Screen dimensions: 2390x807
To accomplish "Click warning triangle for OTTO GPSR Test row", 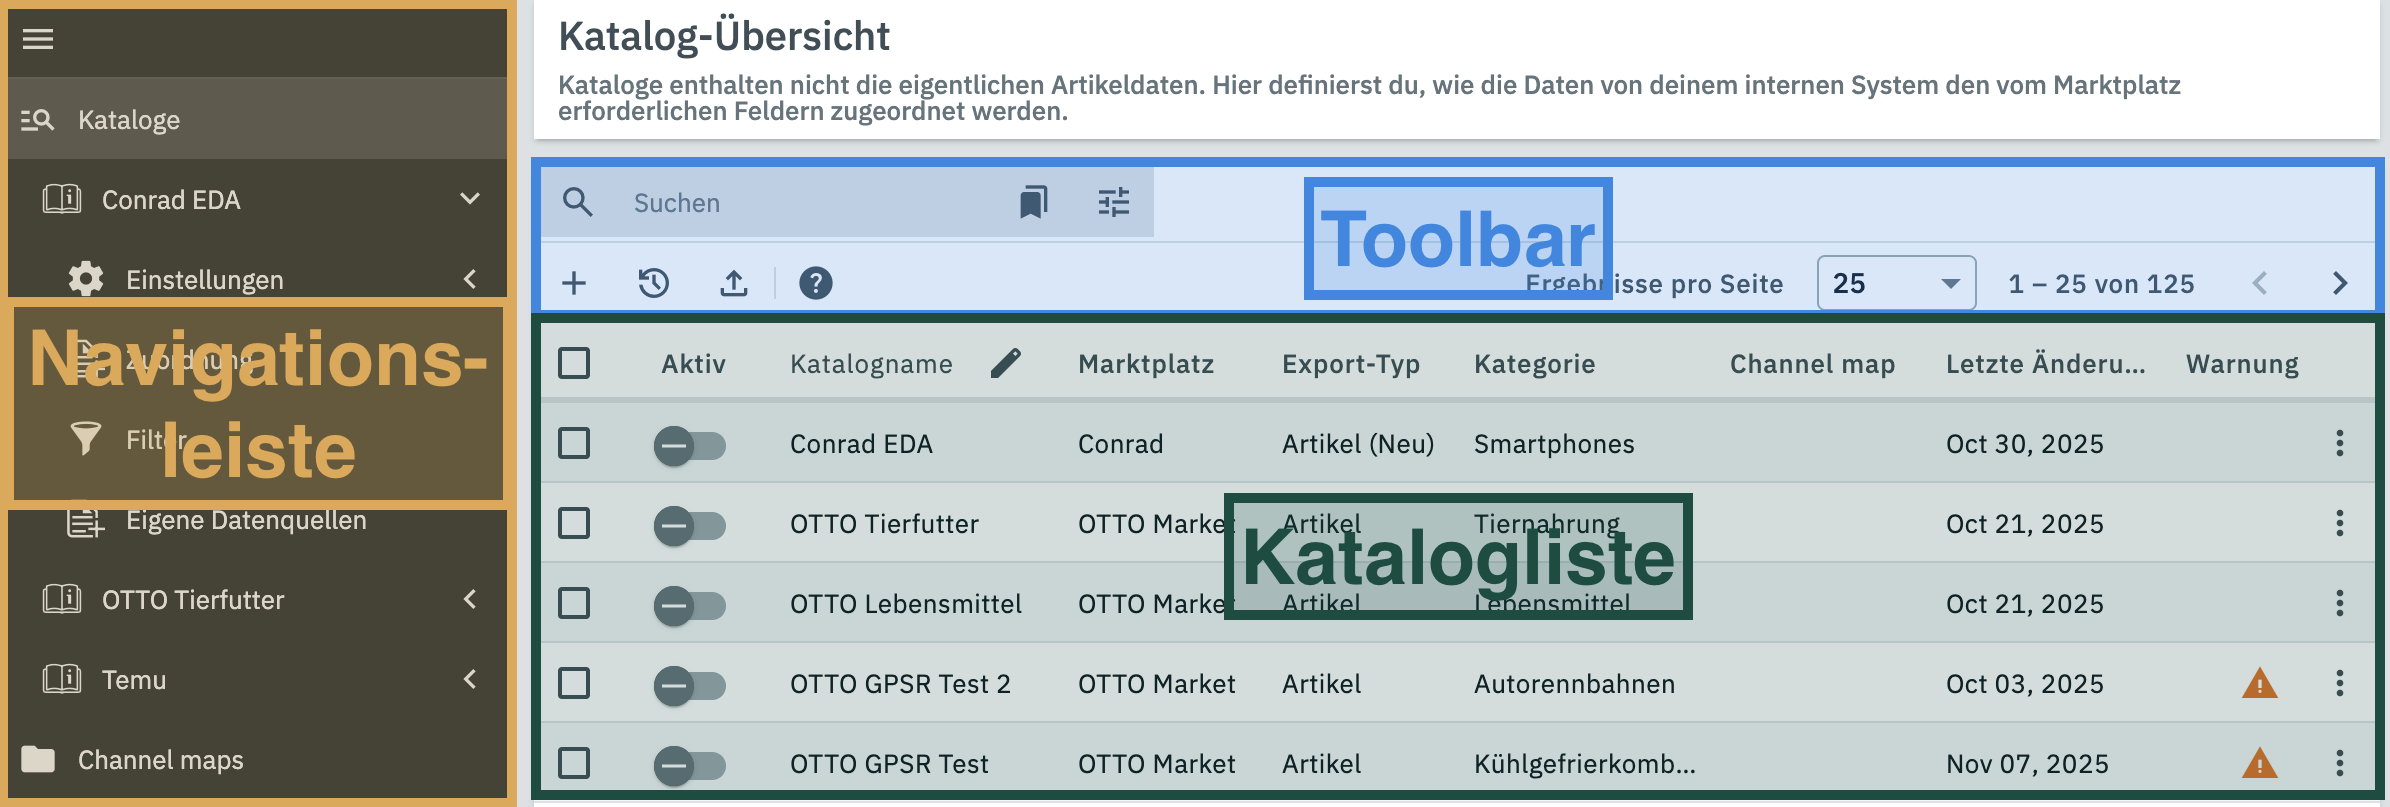I will click(2260, 764).
